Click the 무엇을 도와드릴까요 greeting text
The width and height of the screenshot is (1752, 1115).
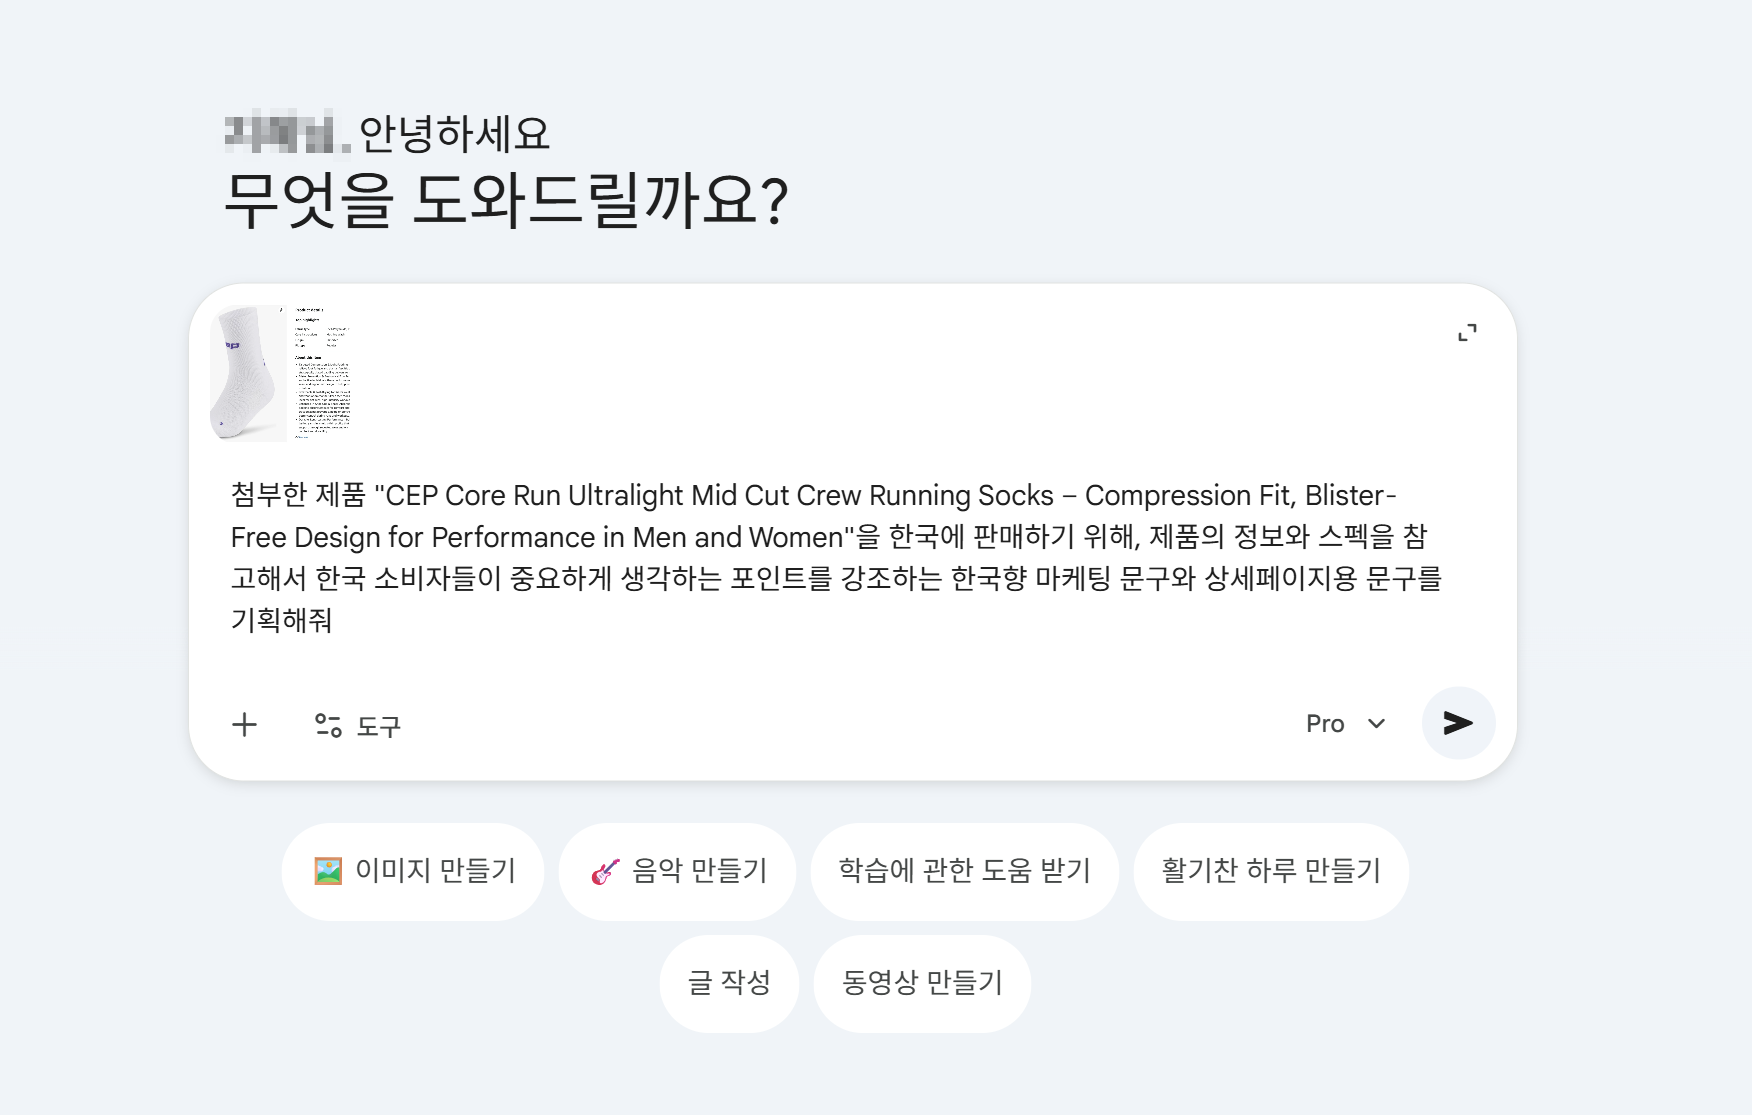click(509, 199)
